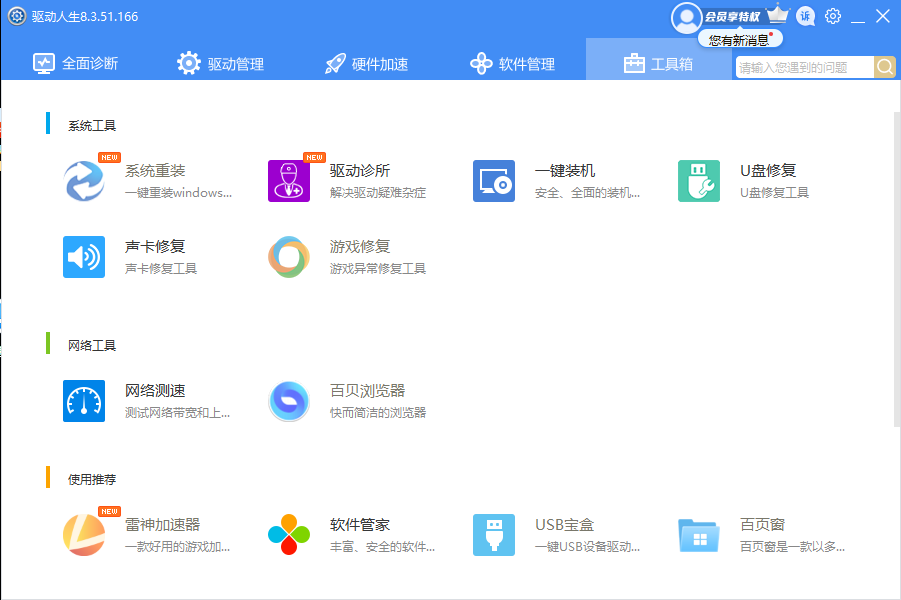Click the 解决驱动疑难杂症 description
This screenshot has width=901, height=600.
click(x=378, y=193)
